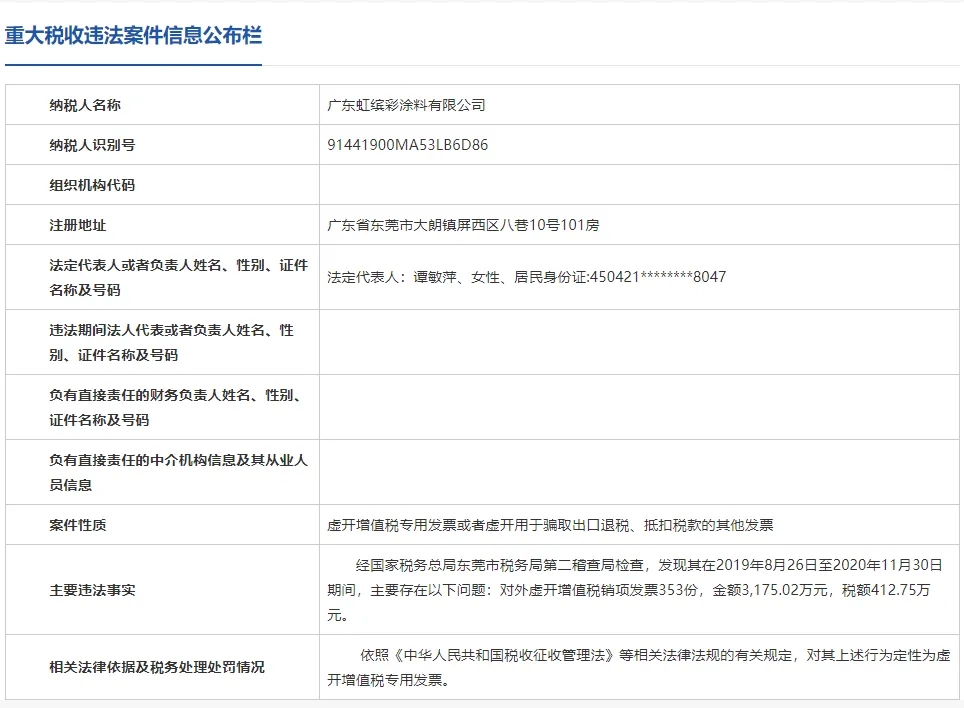
Task: Click the 负有直接责任的财务负责人 row label
Action: [x=175, y=407]
